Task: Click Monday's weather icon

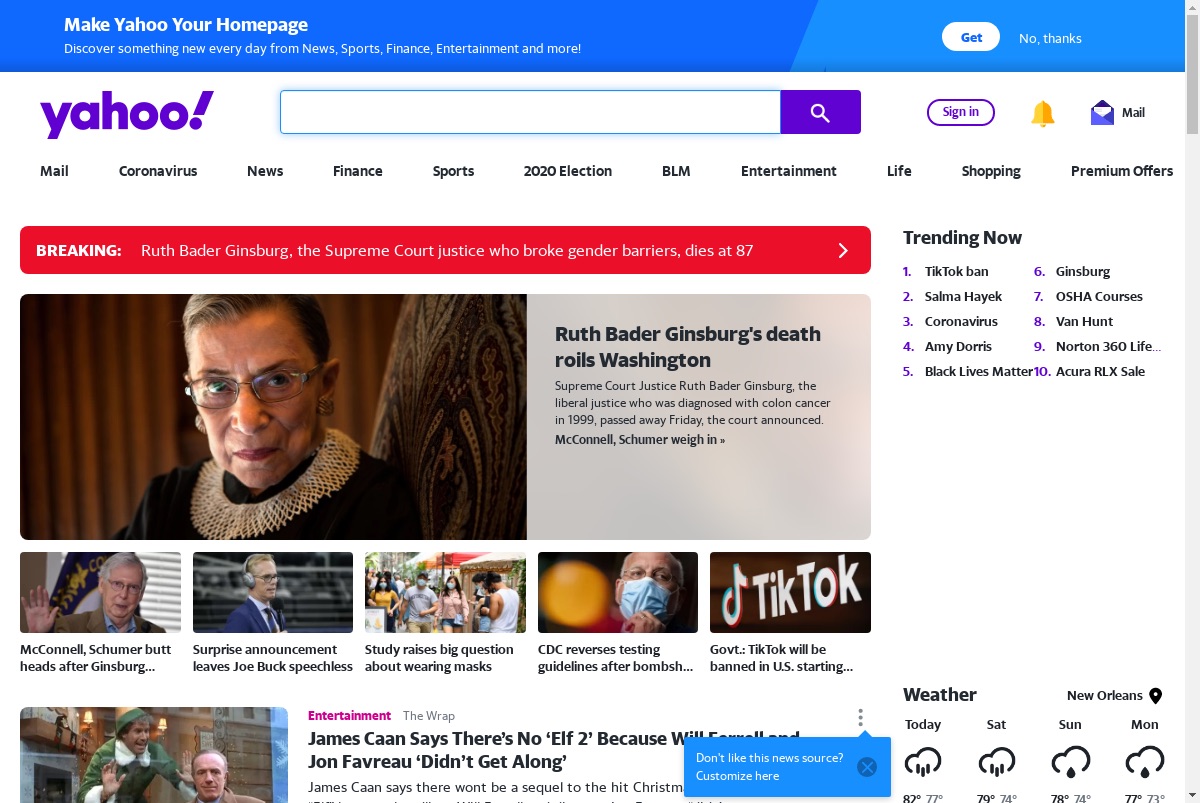Action: [1145, 763]
